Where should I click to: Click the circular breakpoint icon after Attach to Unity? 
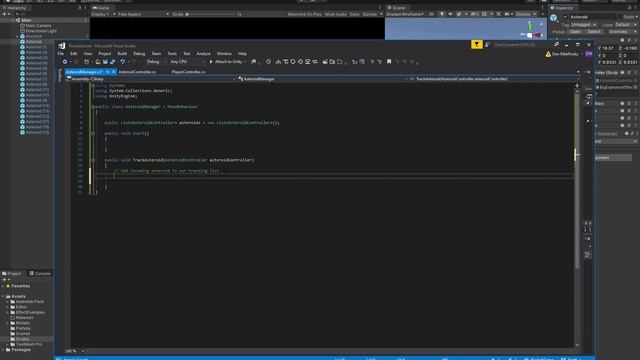268,62
